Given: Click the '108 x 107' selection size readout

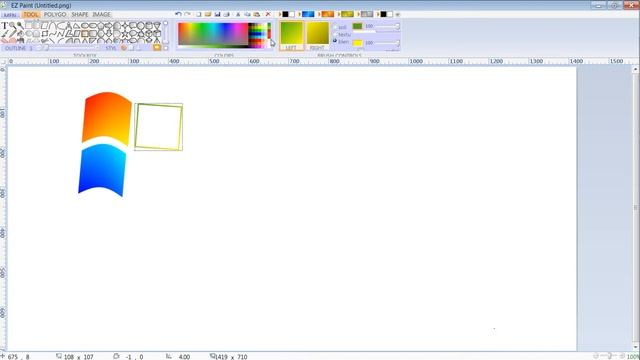Looking at the screenshot, I should pos(78,357).
